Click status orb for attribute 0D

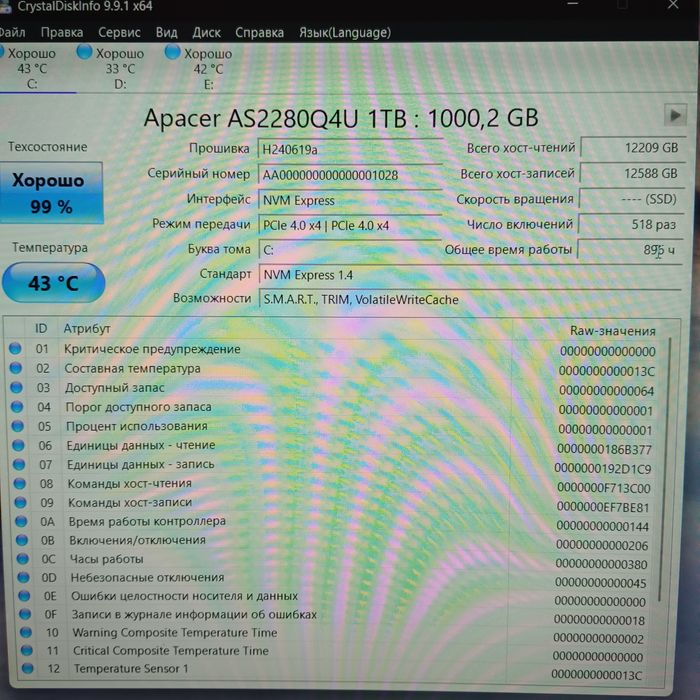pyautogui.click(x=24, y=578)
